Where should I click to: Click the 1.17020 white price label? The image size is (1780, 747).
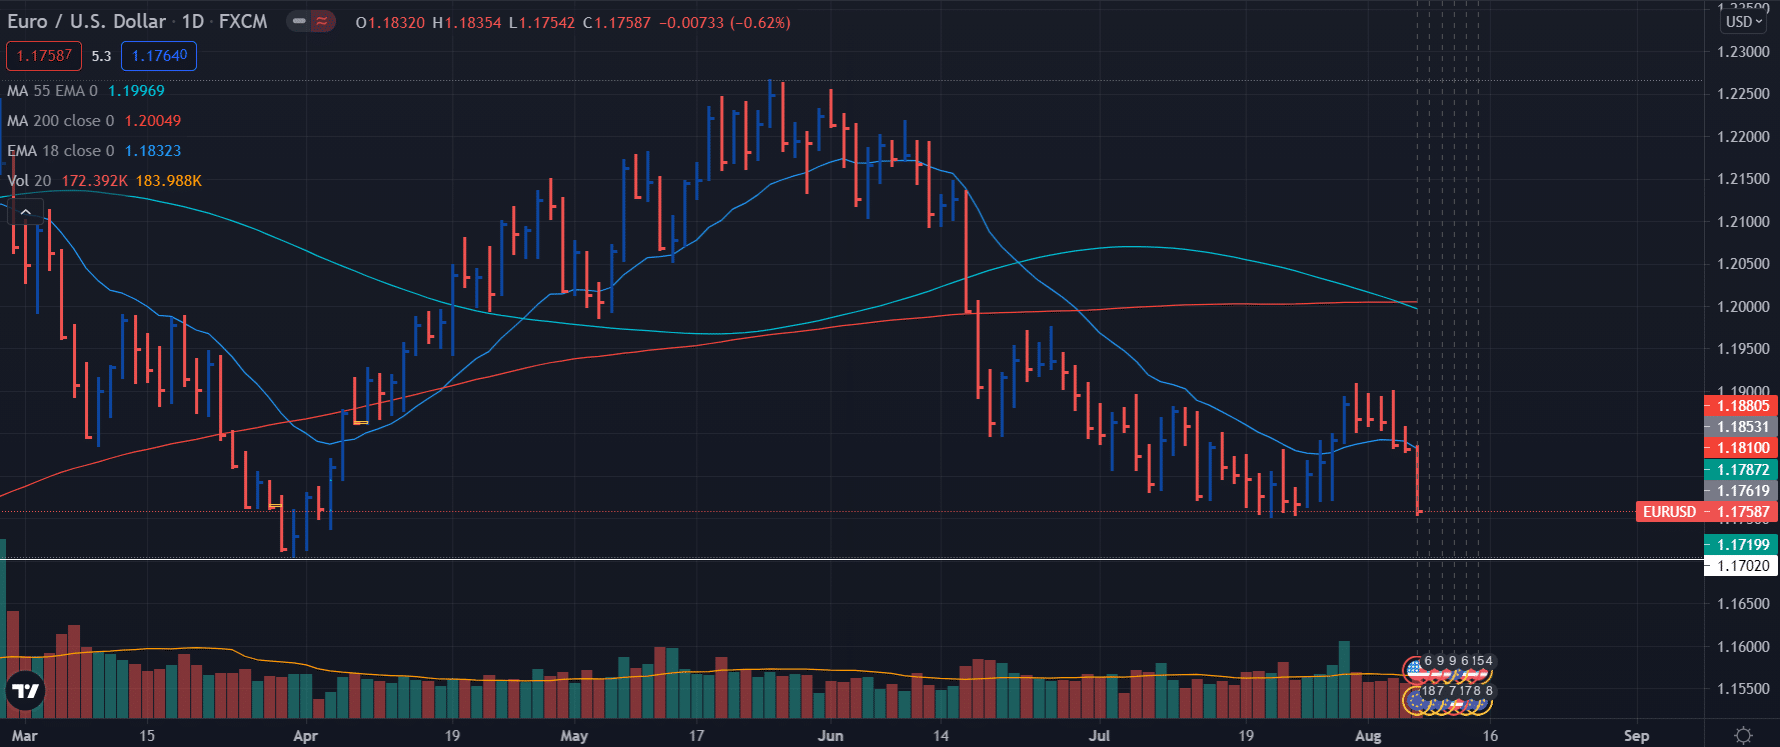click(x=1741, y=566)
